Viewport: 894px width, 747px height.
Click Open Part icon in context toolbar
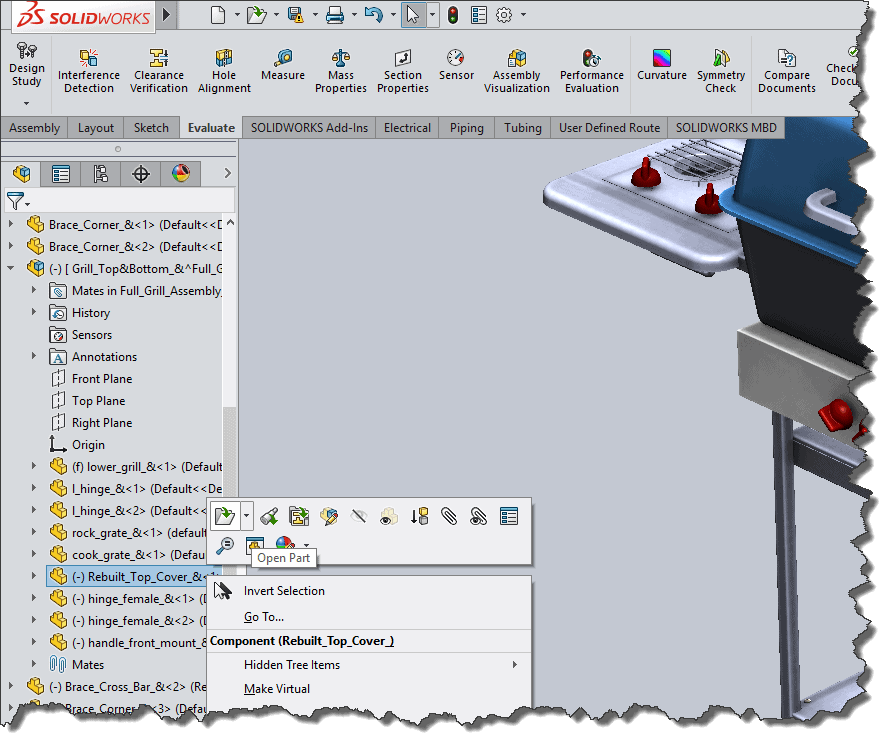[x=225, y=517]
